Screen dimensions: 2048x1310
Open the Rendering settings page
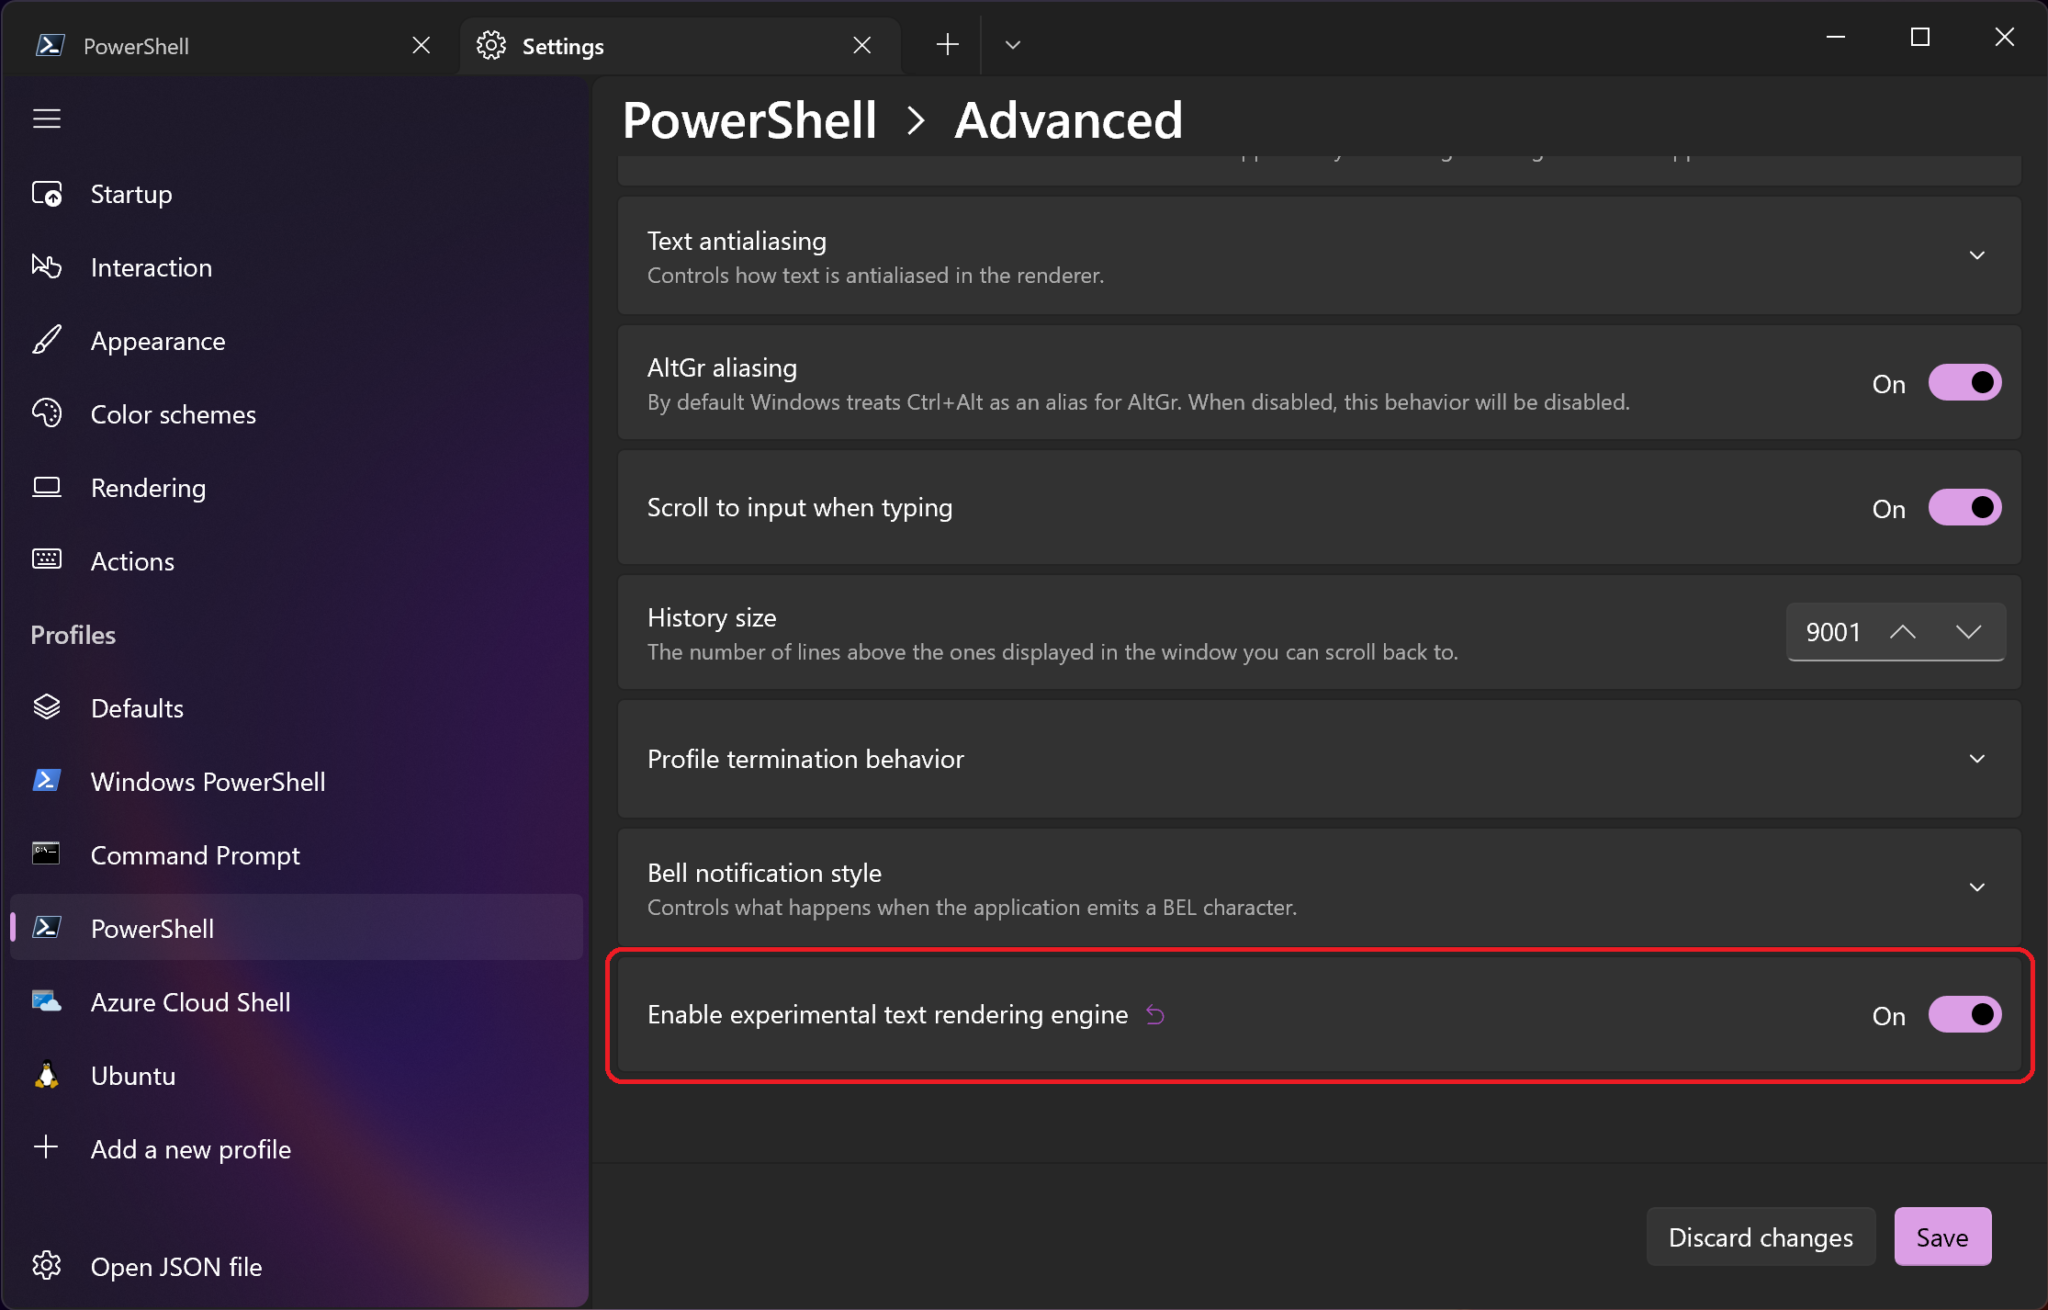147,488
